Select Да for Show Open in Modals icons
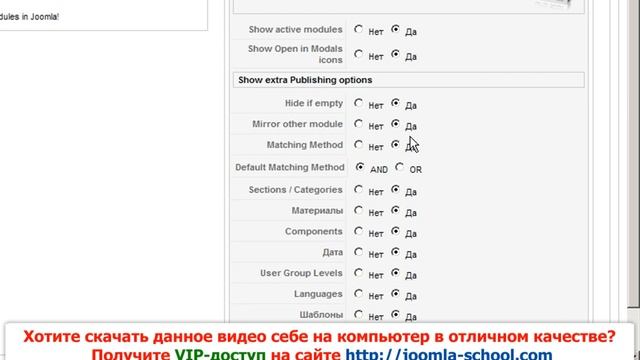Image resolution: width=640 pixels, height=360 pixels. 395,54
